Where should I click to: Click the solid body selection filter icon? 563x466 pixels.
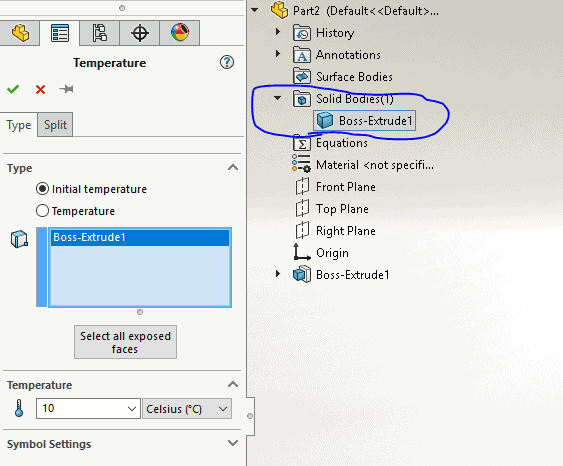(19, 239)
